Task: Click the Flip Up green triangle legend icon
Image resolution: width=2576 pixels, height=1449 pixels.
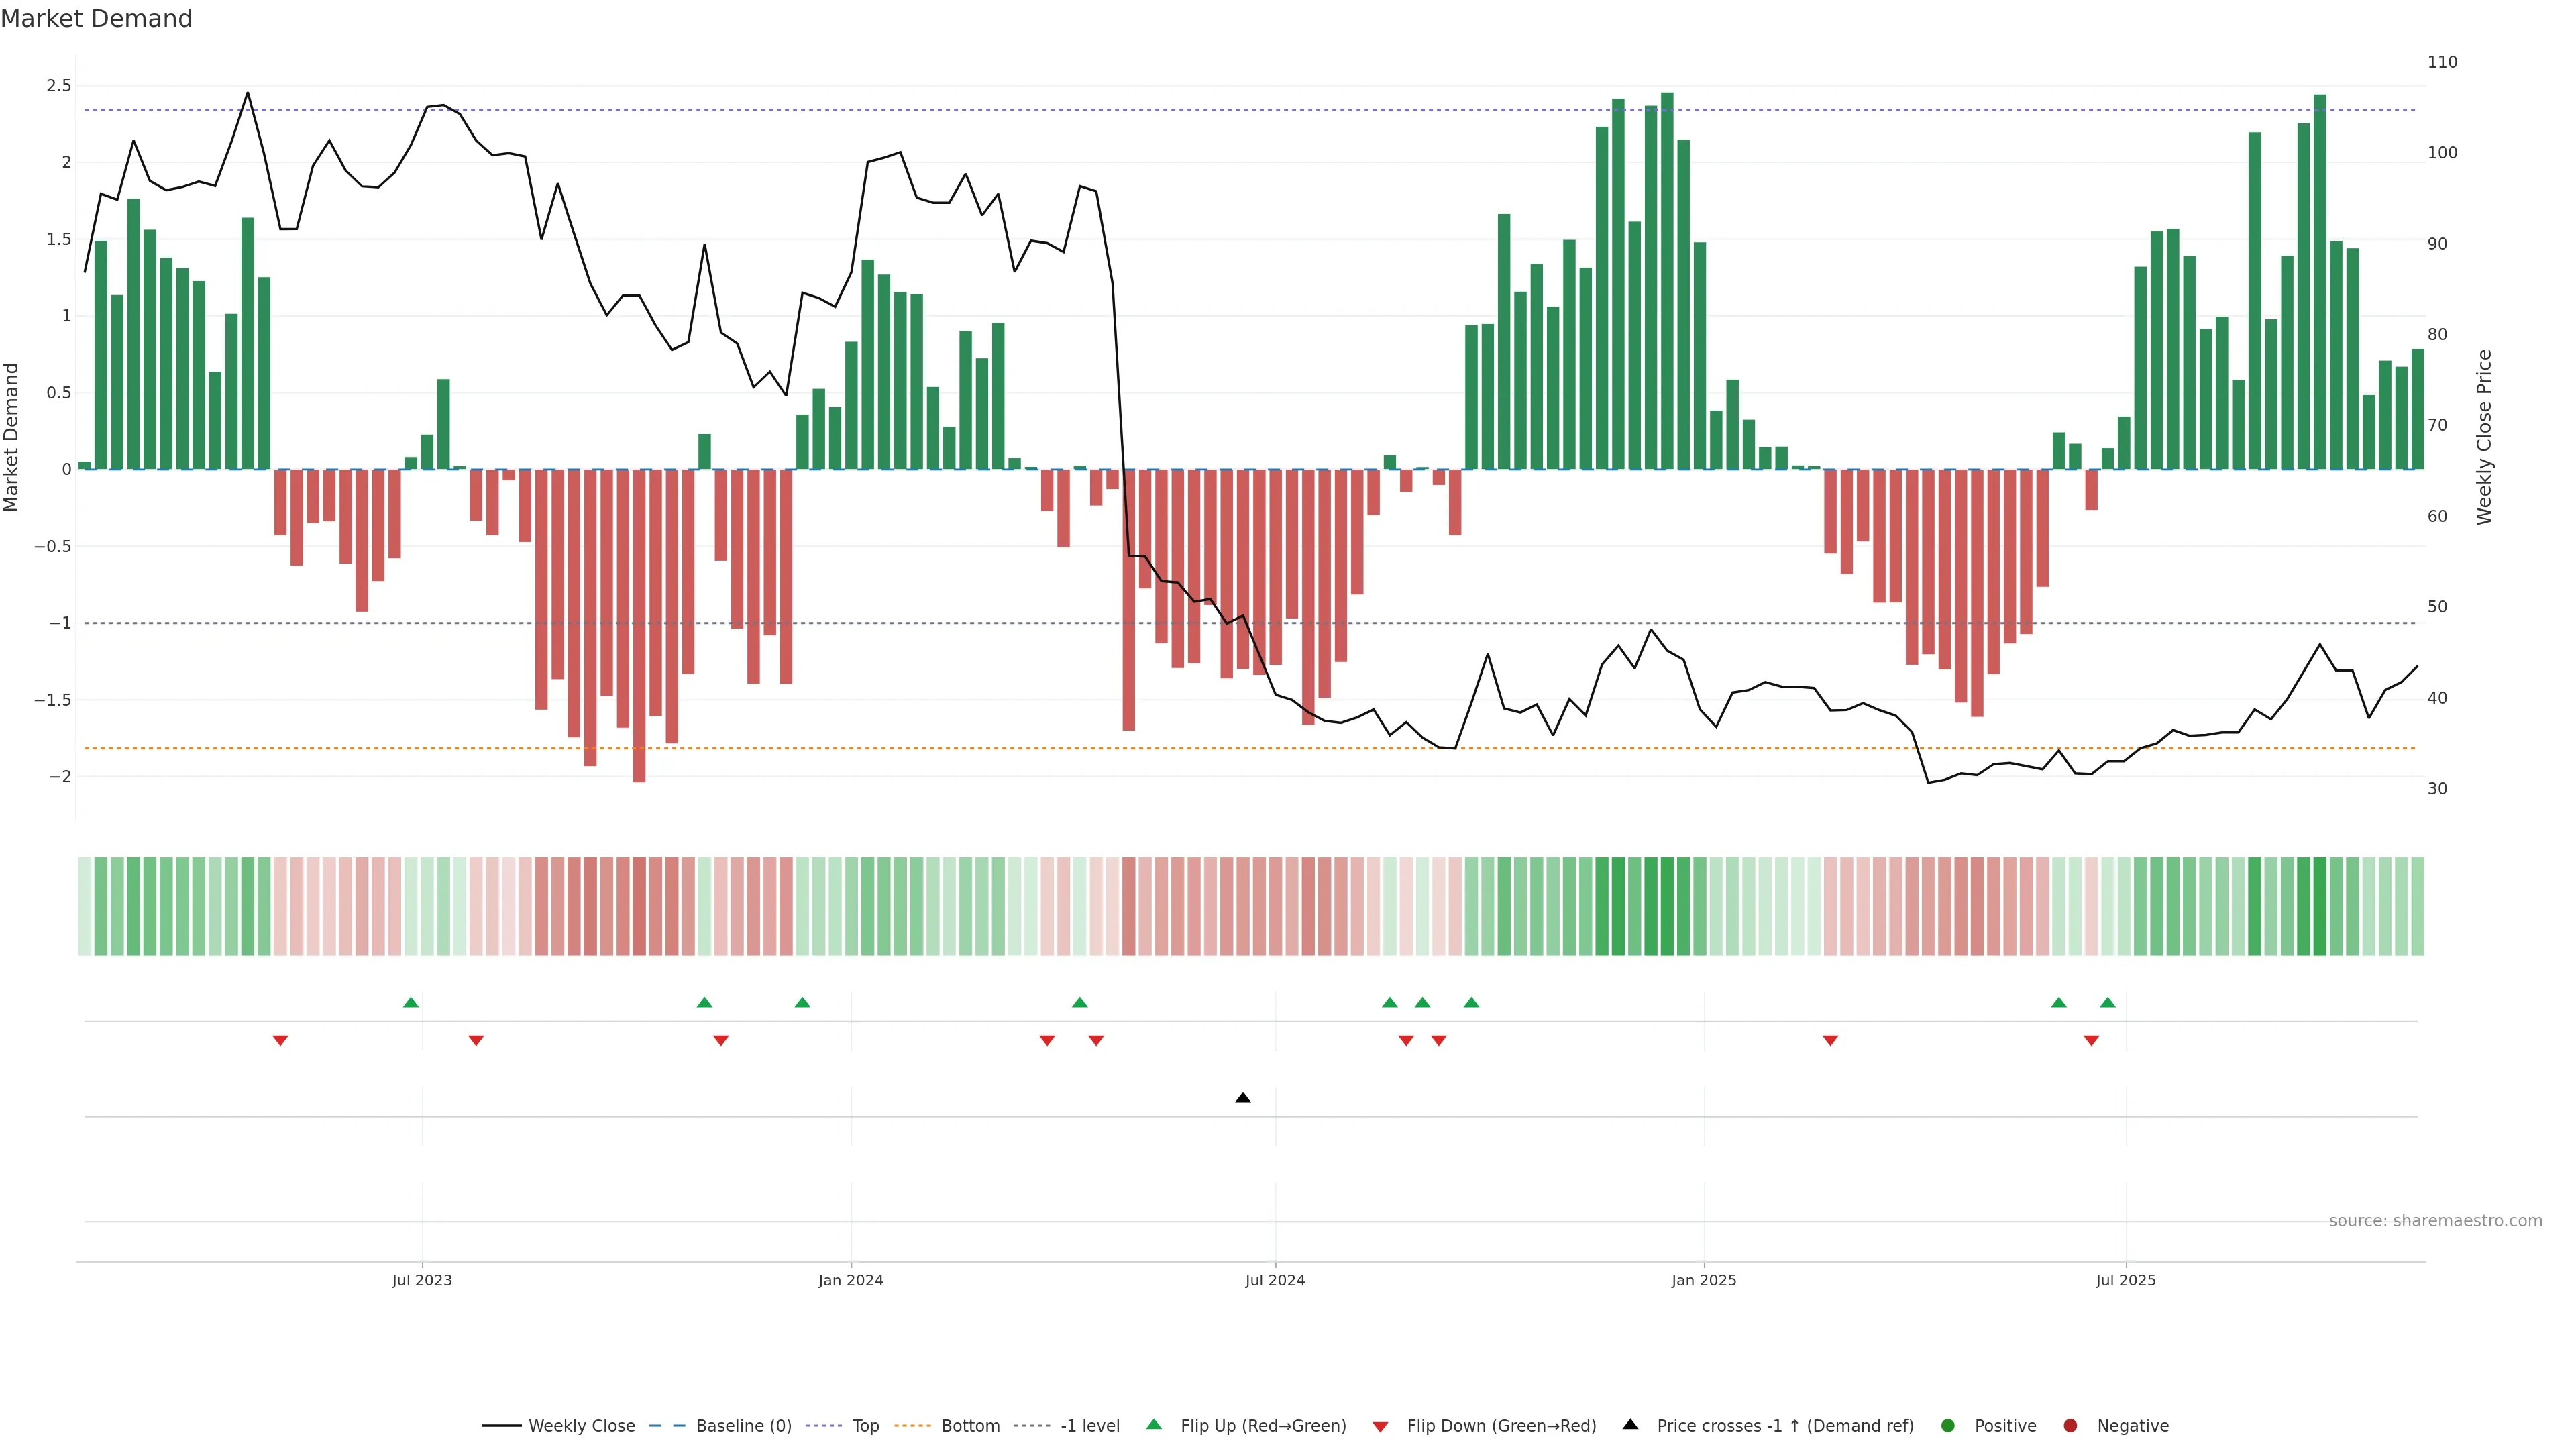Action: pyautogui.click(x=1154, y=1425)
